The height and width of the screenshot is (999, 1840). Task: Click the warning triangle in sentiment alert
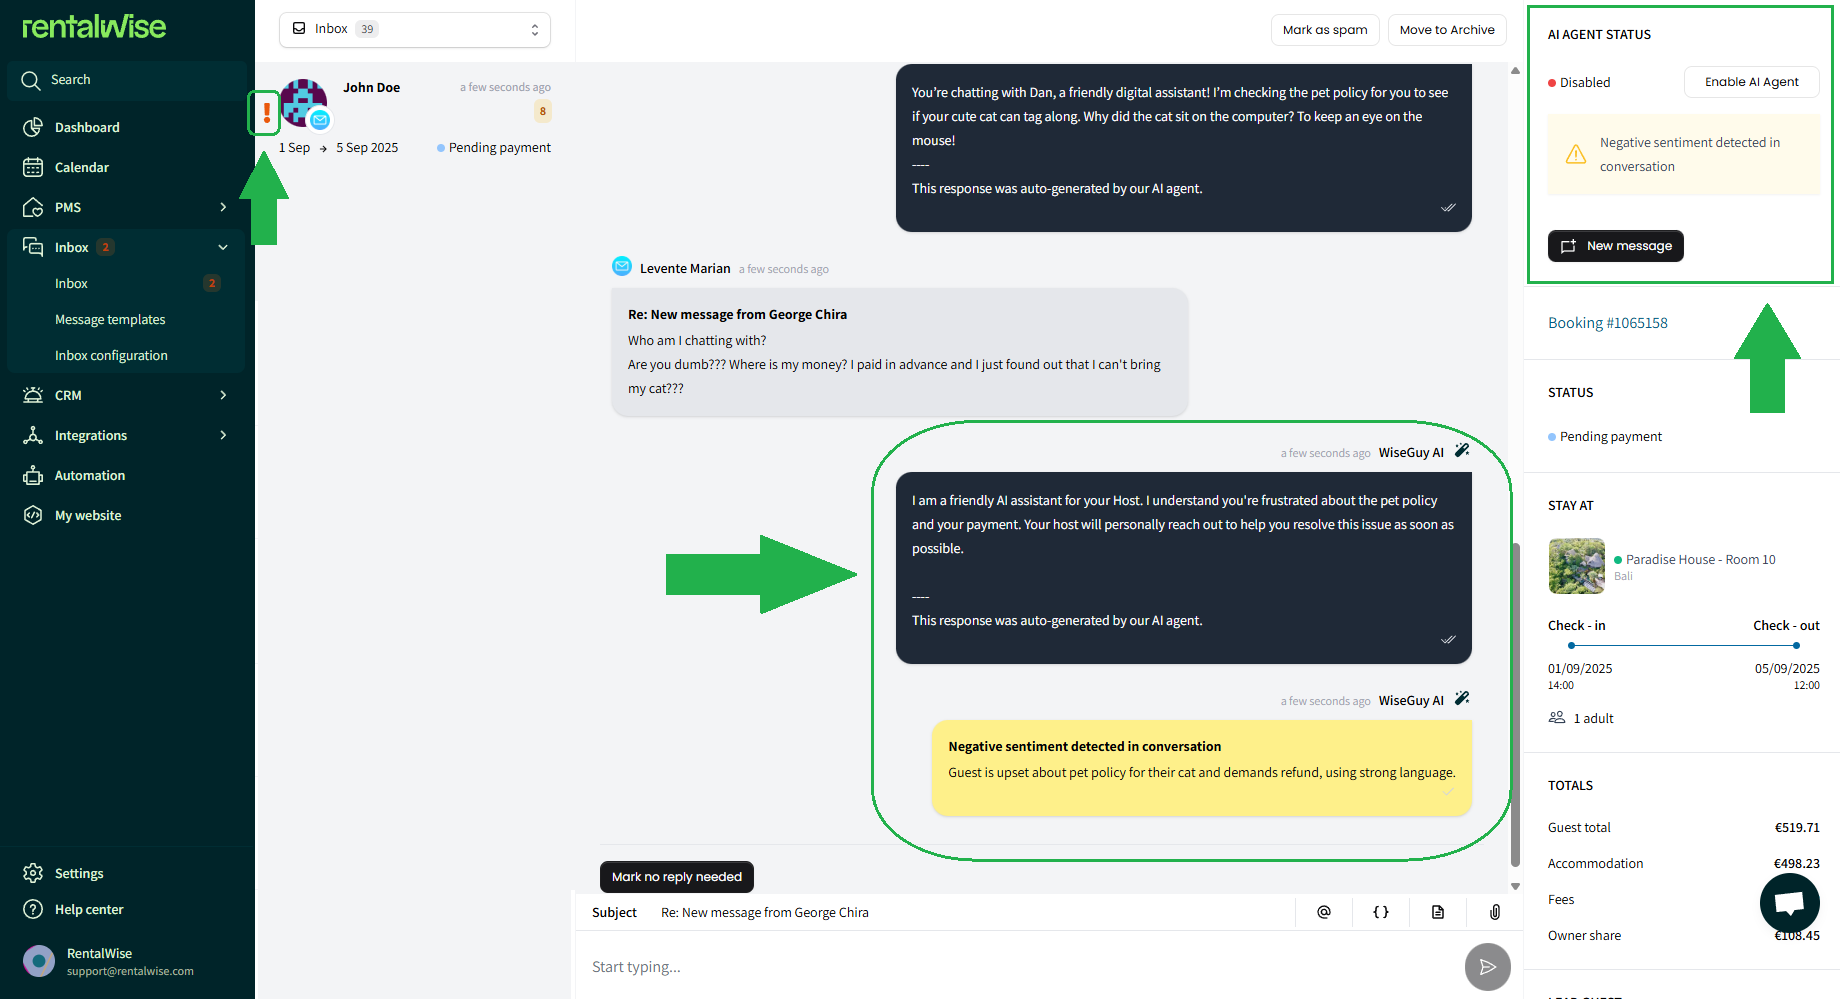pyautogui.click(x=1576, y=154)
